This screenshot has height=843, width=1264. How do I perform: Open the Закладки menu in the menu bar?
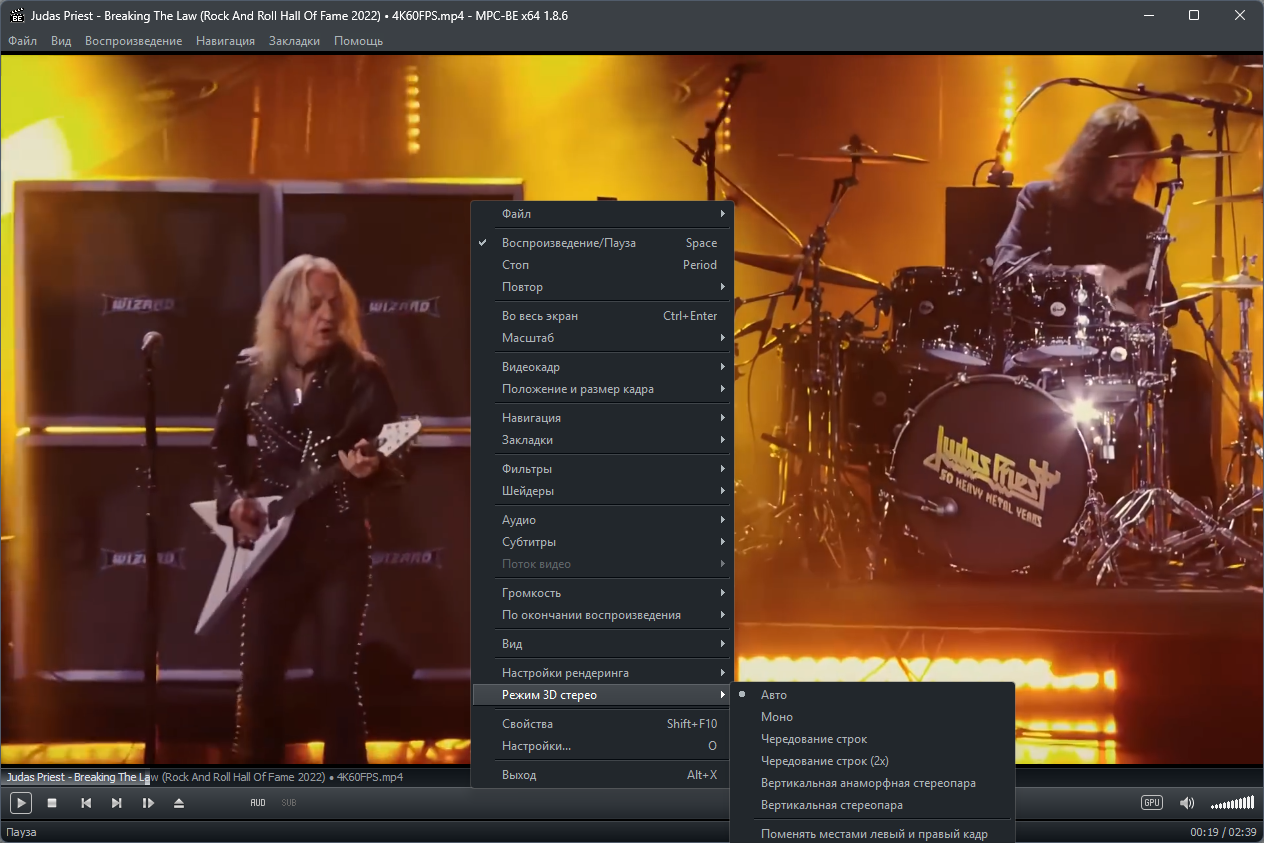(x=295, y=41)
